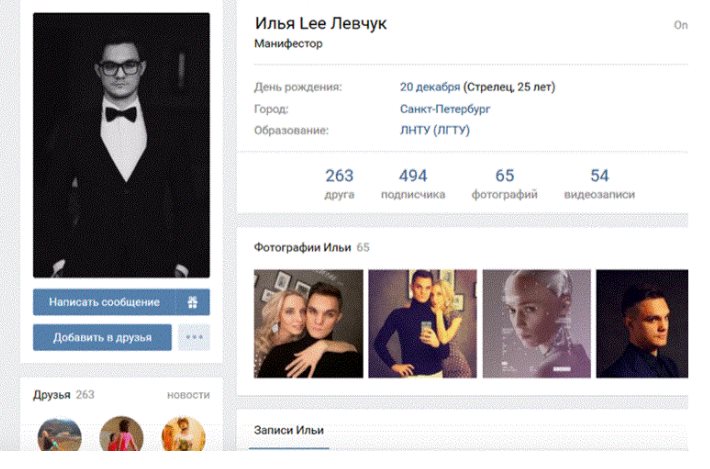Screen dimensions: 710x469
Task: Click the Написать сообщение button
Action: tap(104, 302)
